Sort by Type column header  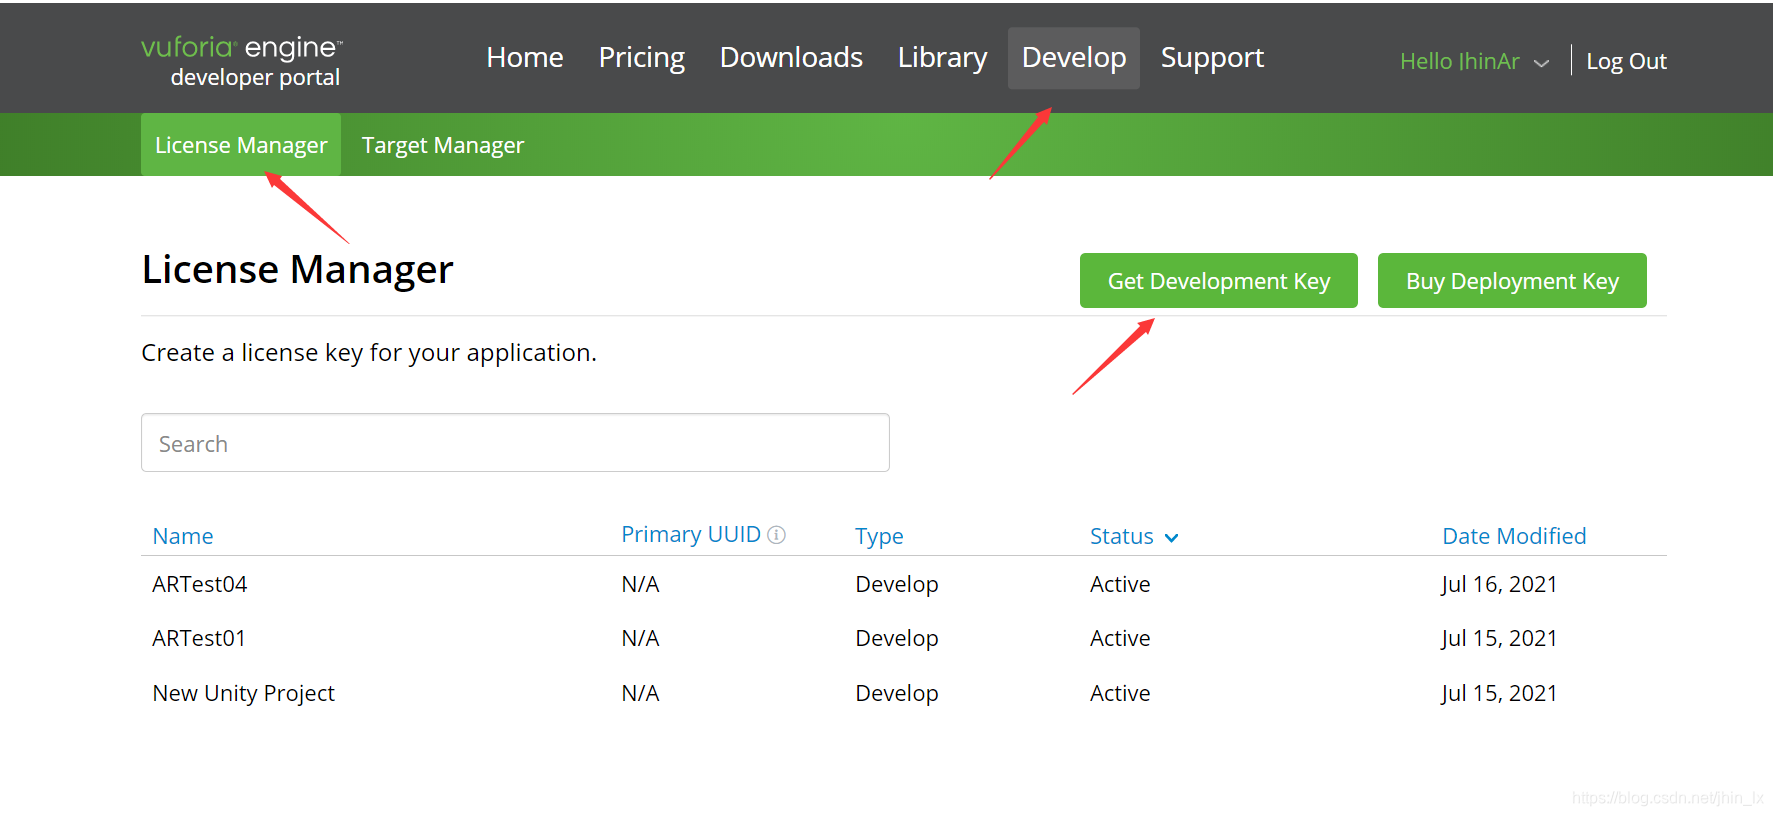(879, 537)
